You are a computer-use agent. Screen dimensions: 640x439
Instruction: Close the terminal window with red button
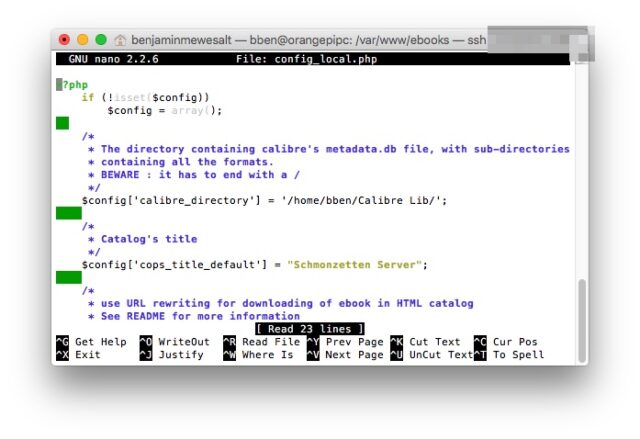65,40
